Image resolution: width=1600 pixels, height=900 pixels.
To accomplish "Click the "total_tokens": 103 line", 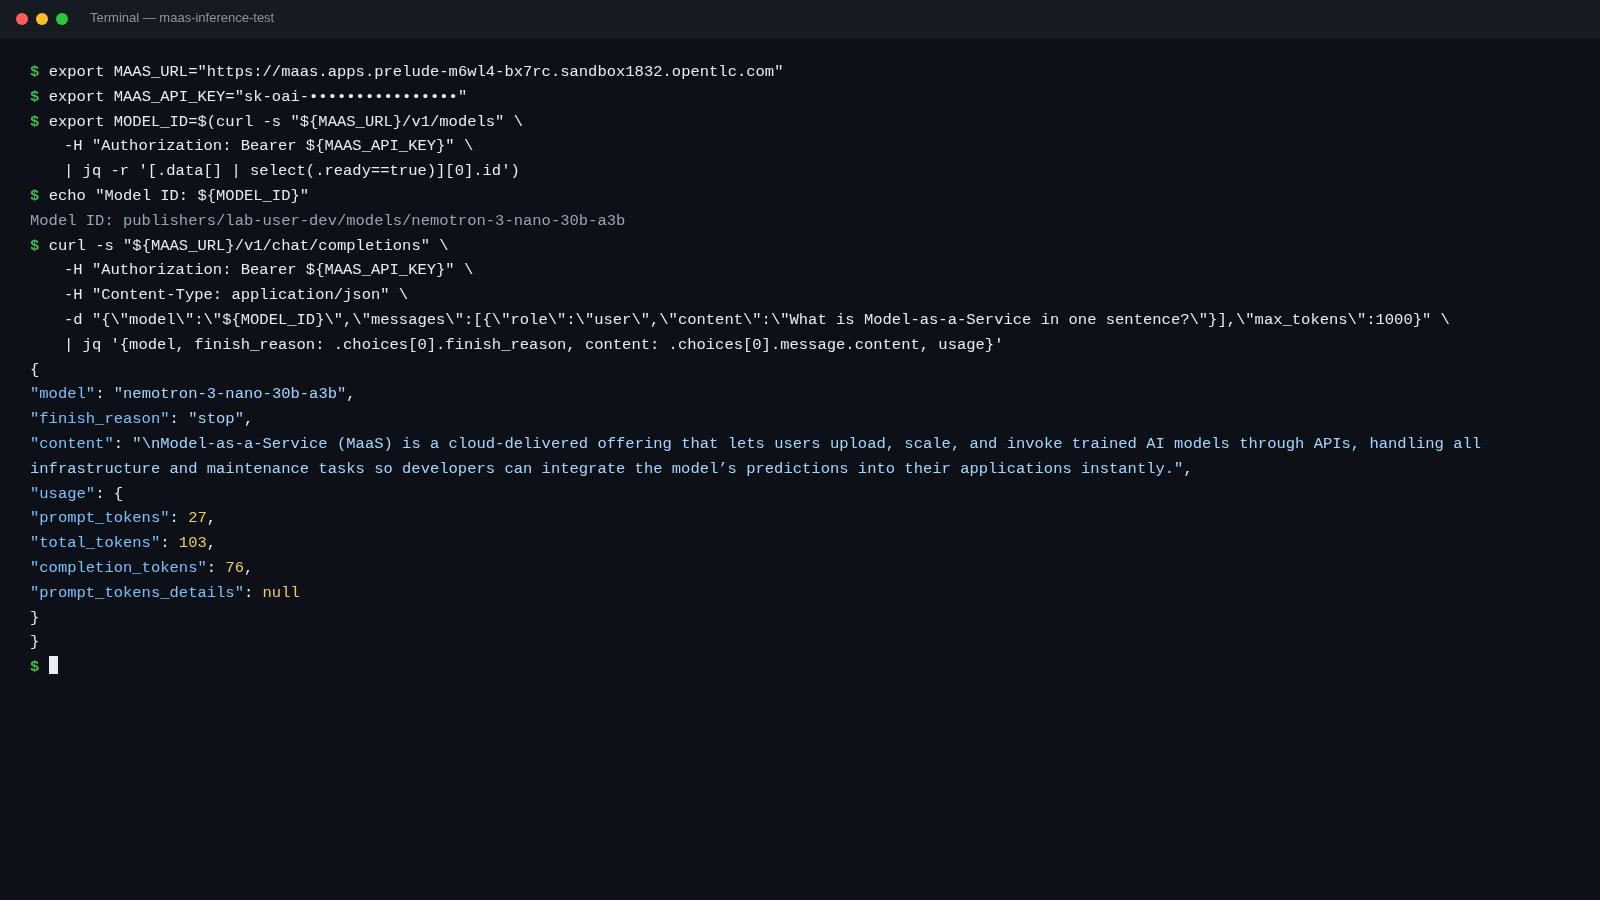I will click(123, 543).
